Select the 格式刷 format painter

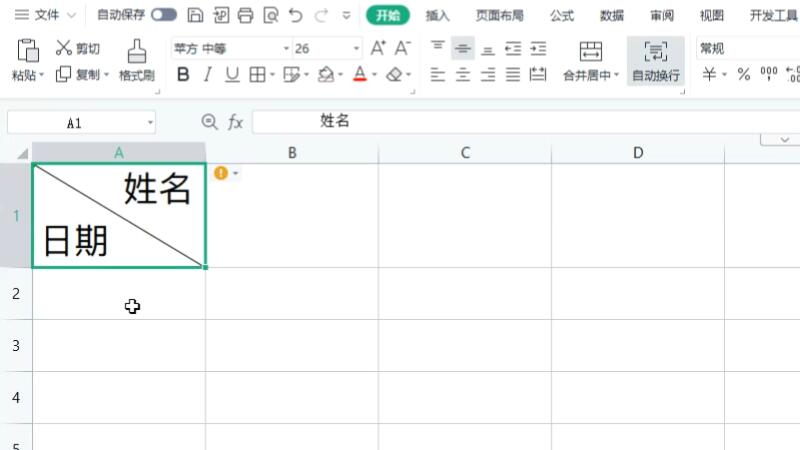[x=137, y=61]
